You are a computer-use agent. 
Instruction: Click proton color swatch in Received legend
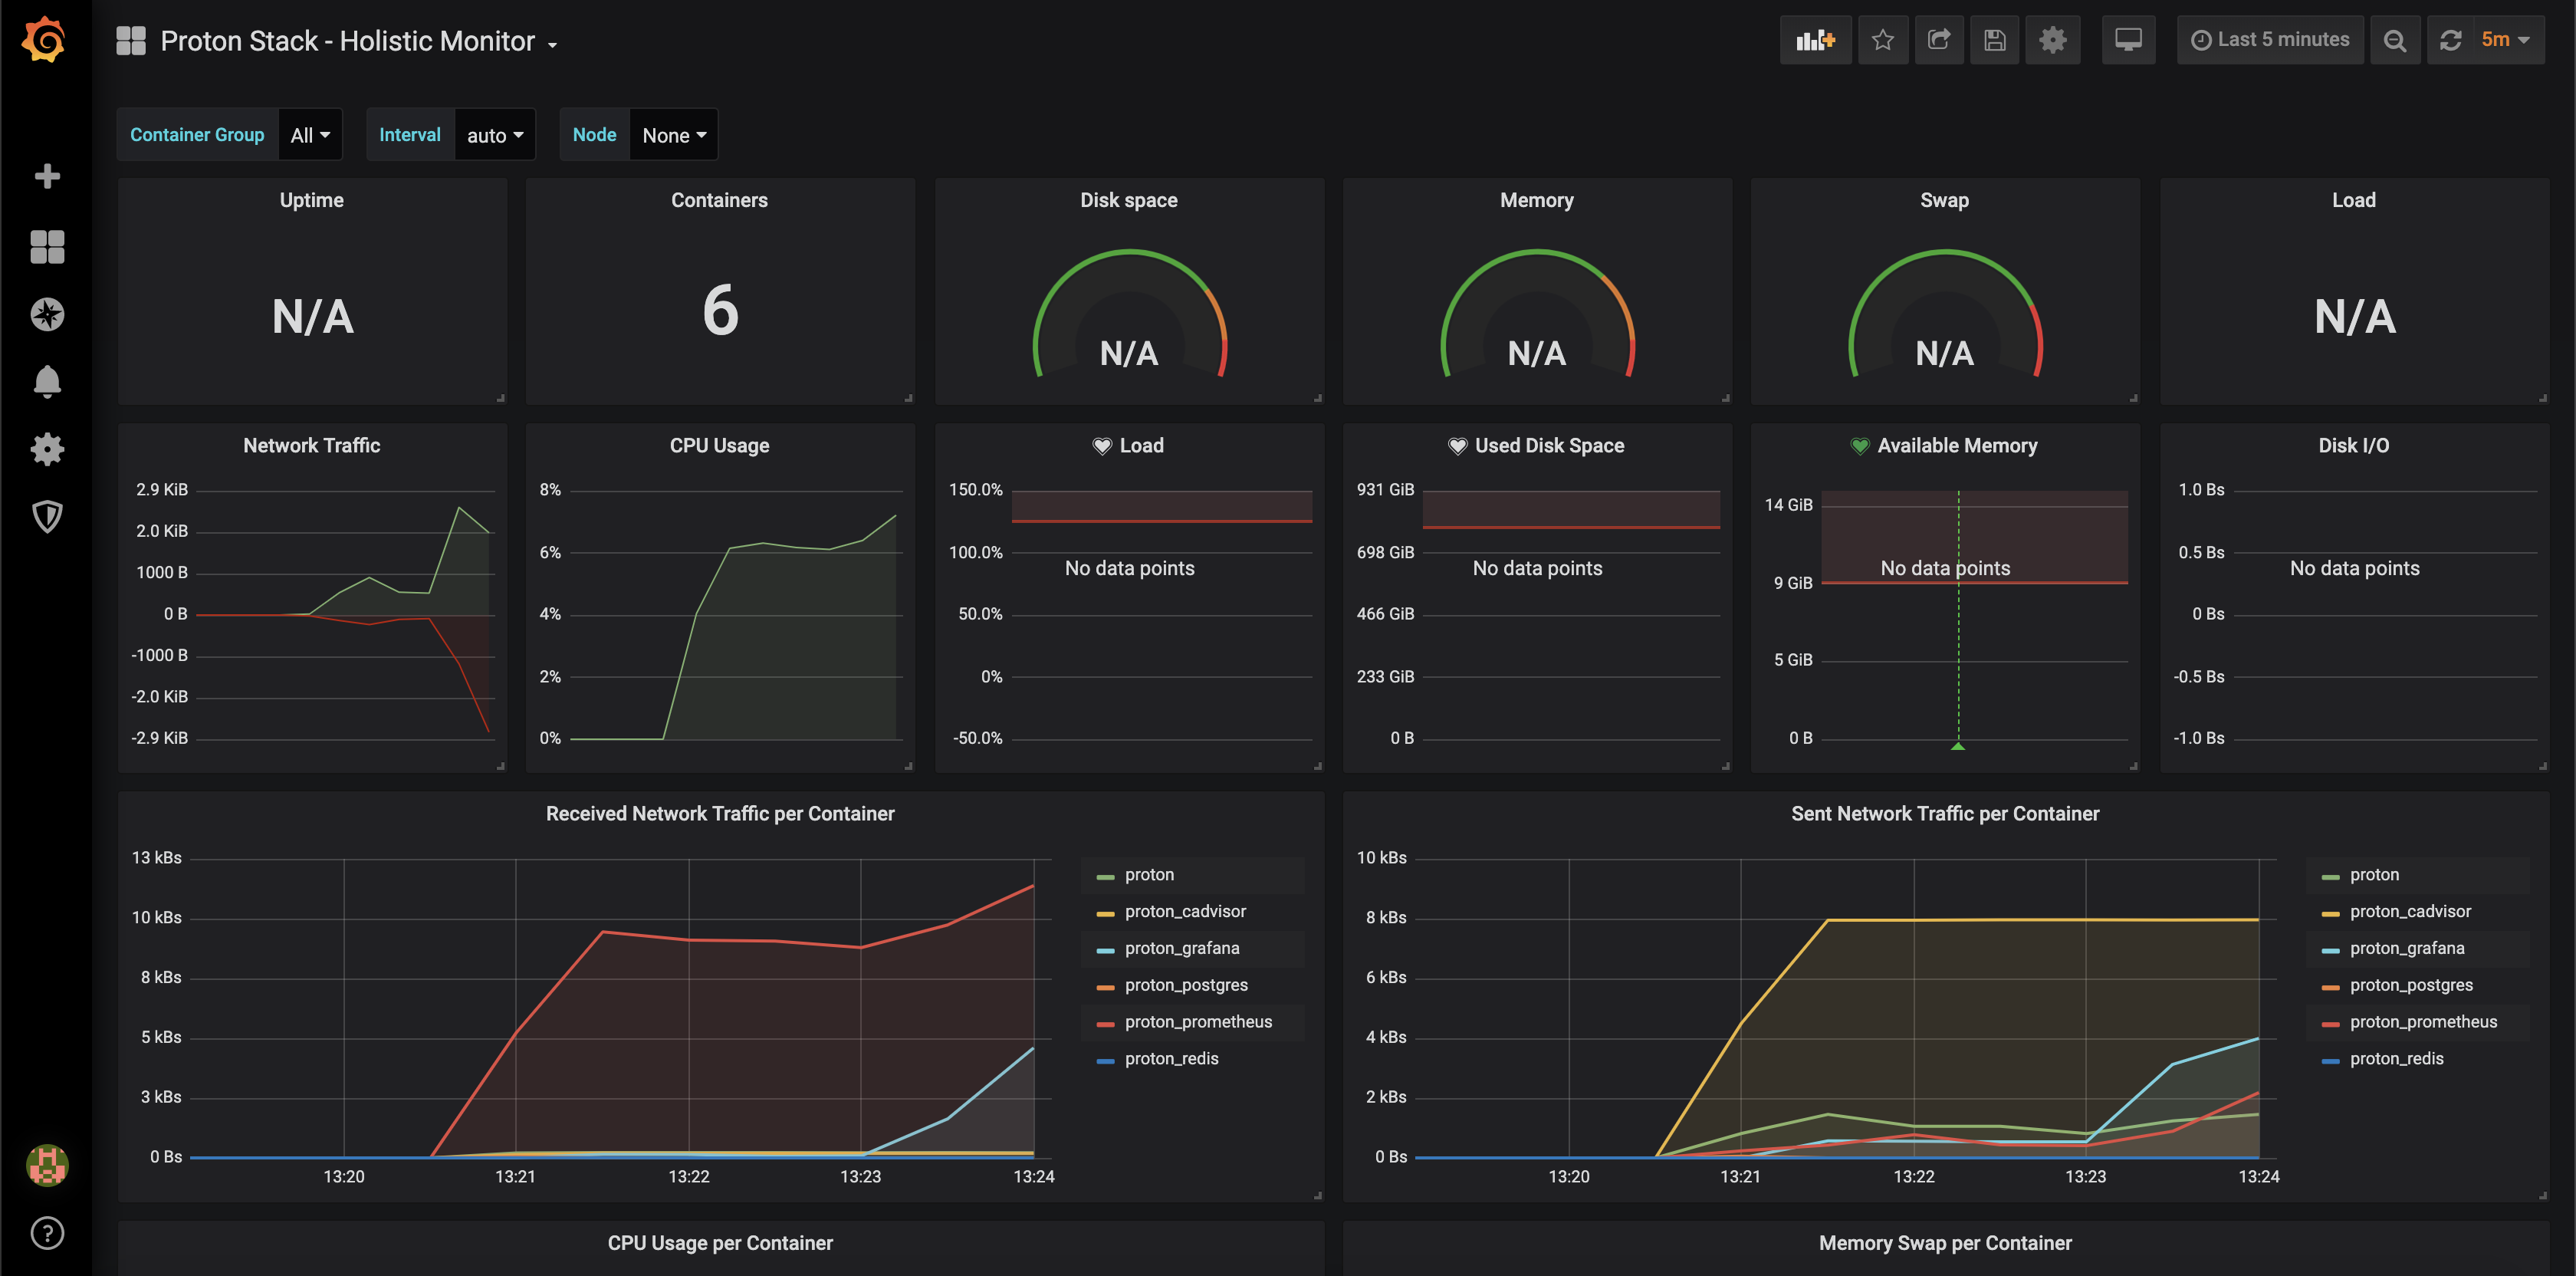click(x=1105, y=877)
